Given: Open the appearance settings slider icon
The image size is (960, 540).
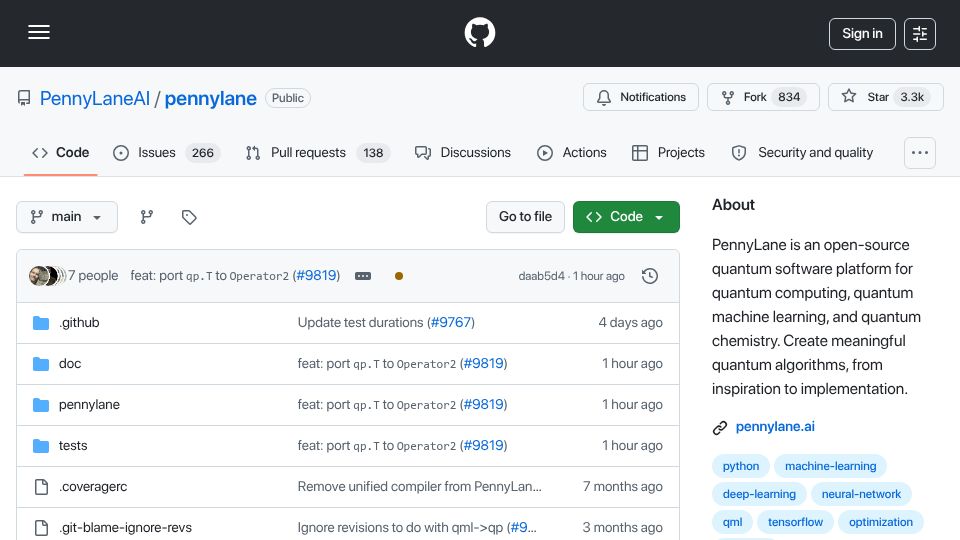Looking at the screenshot, I should [920, 34].
